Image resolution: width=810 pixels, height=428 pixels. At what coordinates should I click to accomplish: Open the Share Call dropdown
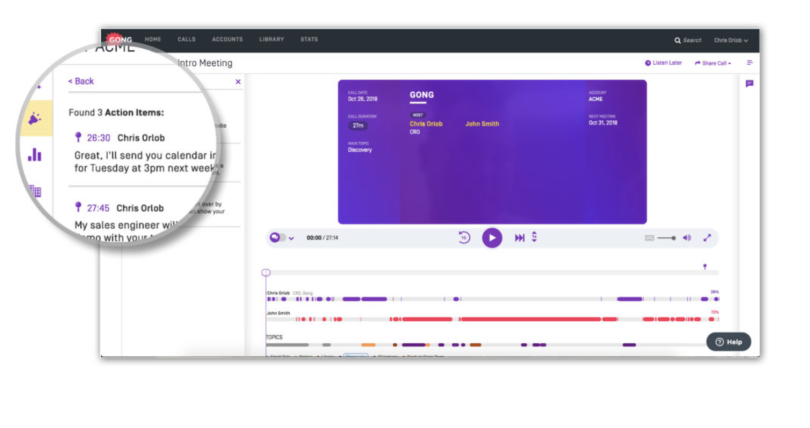pyautogui.click(x=713, y=63)
